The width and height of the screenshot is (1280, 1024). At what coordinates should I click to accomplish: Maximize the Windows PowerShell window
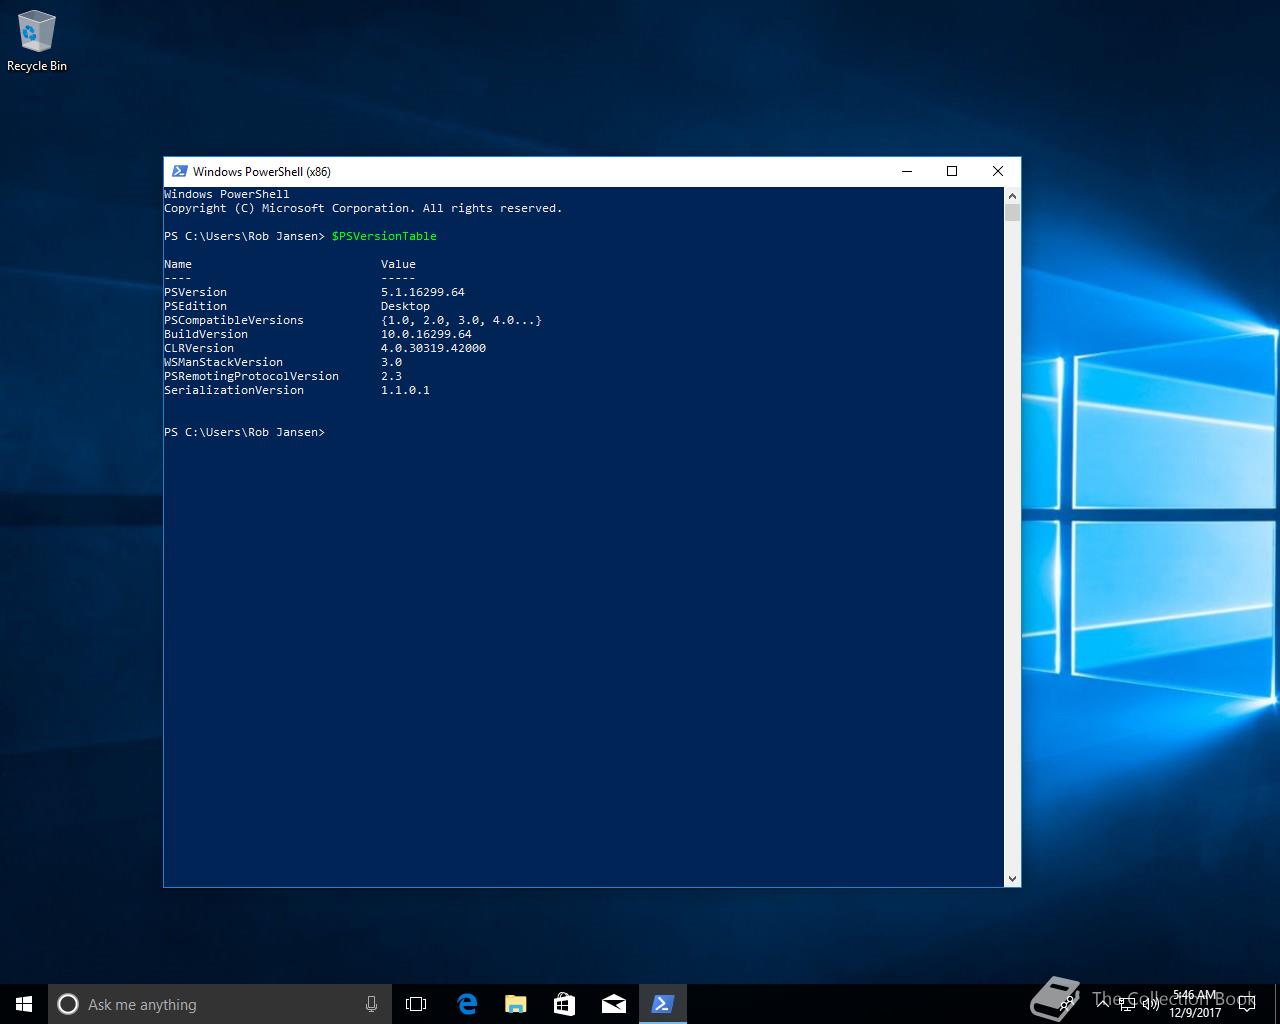[952, 171]
